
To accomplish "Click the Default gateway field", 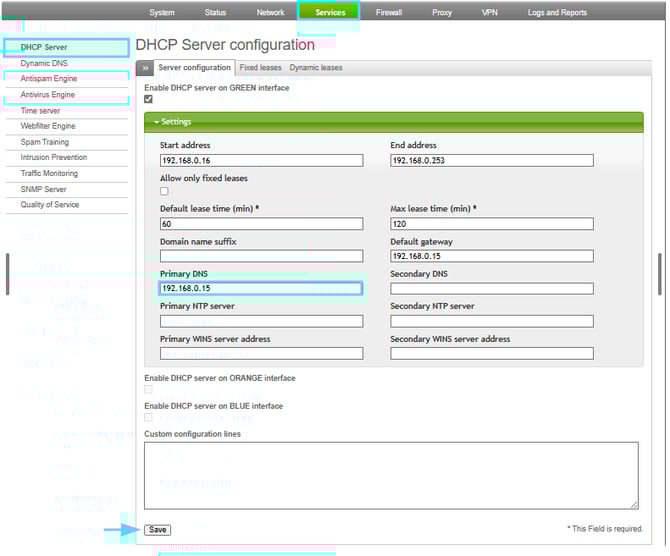I will (x=491, y=256).
